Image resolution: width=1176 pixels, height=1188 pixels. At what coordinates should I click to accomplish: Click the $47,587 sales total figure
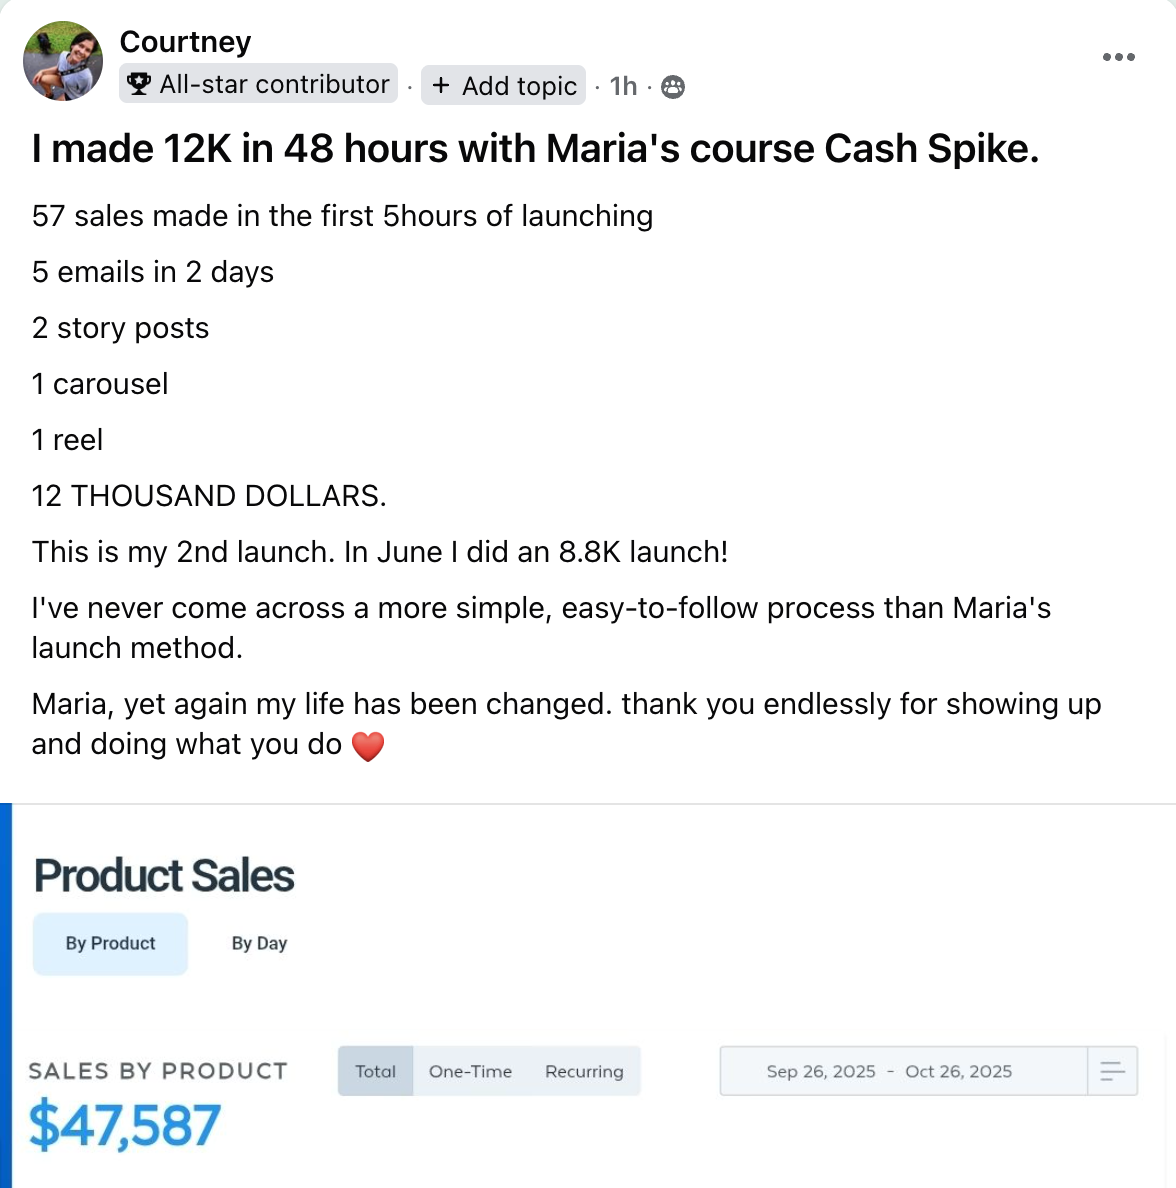[x=124, y=1125]
